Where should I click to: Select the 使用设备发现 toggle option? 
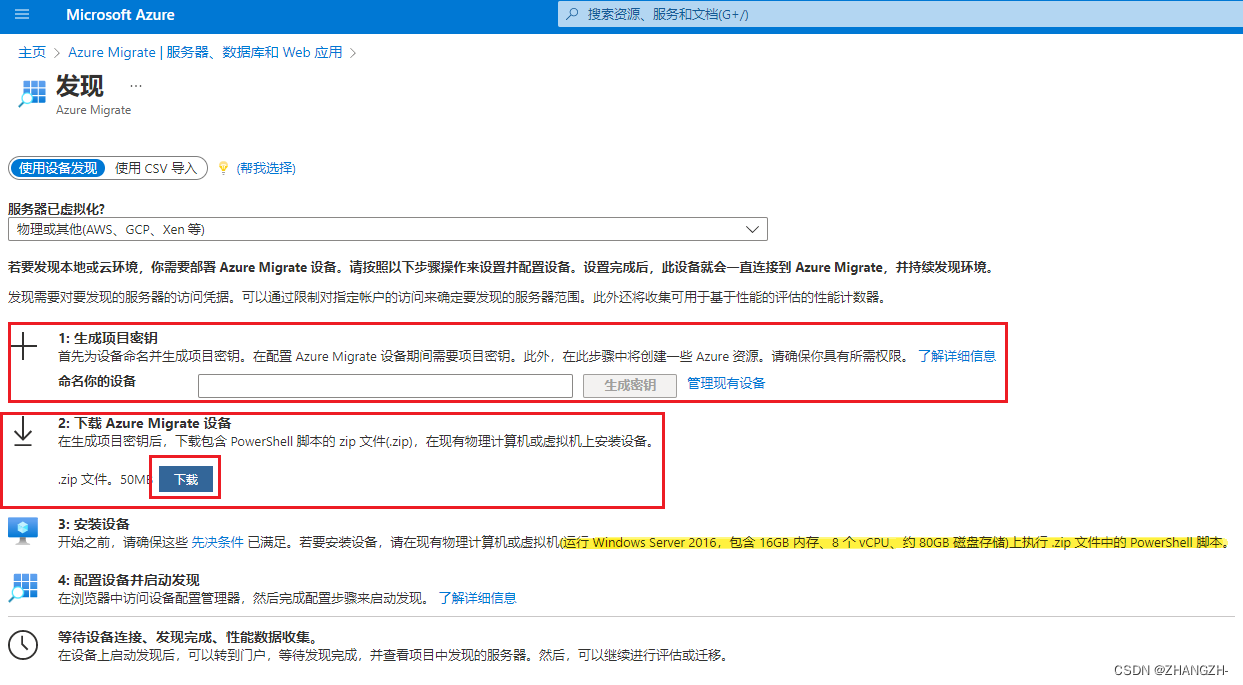point(58,168)
